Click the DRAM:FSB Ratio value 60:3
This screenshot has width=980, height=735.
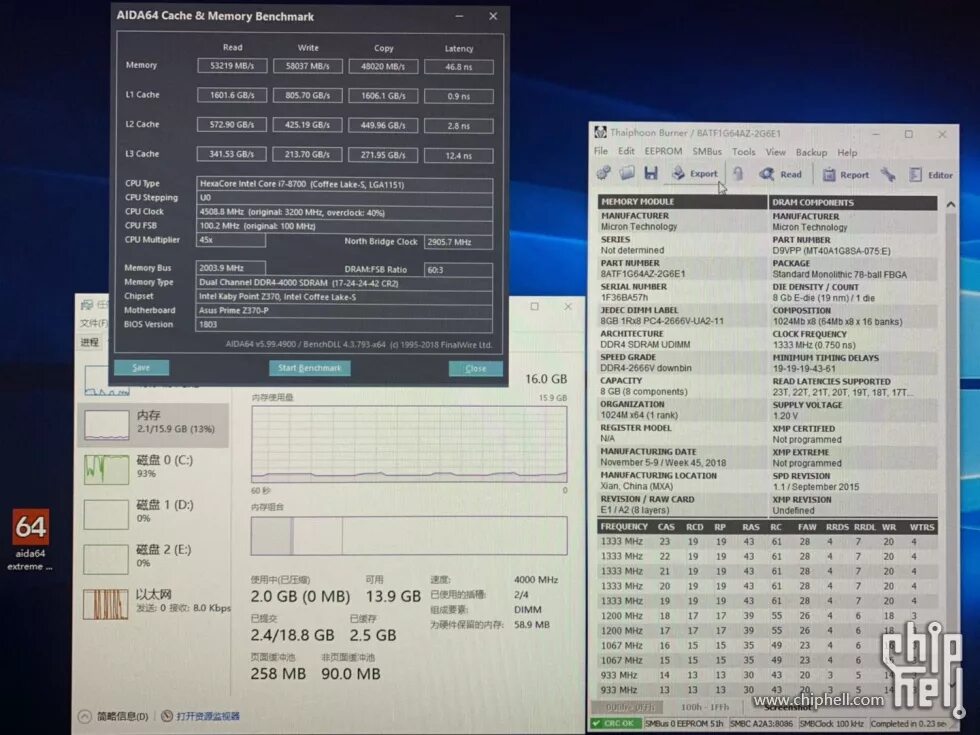click(459, 270)
